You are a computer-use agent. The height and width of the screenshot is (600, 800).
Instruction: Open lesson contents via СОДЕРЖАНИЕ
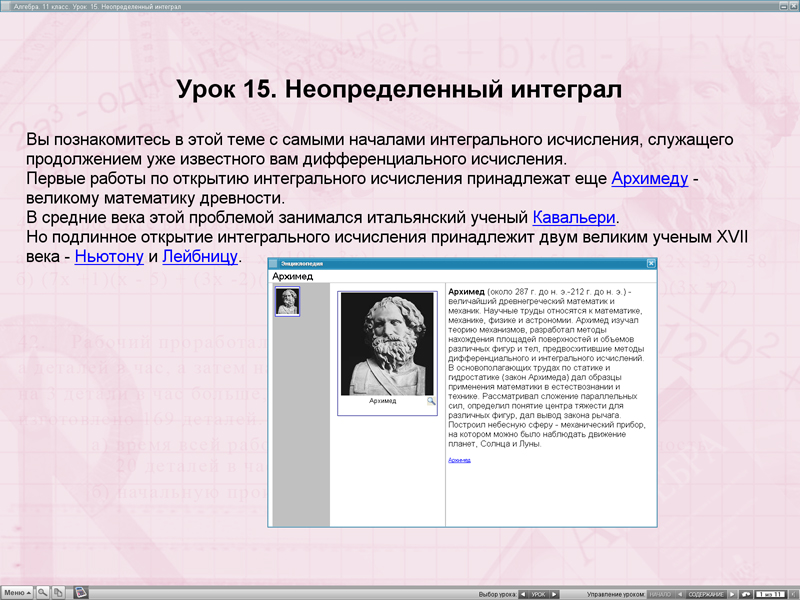705,592
